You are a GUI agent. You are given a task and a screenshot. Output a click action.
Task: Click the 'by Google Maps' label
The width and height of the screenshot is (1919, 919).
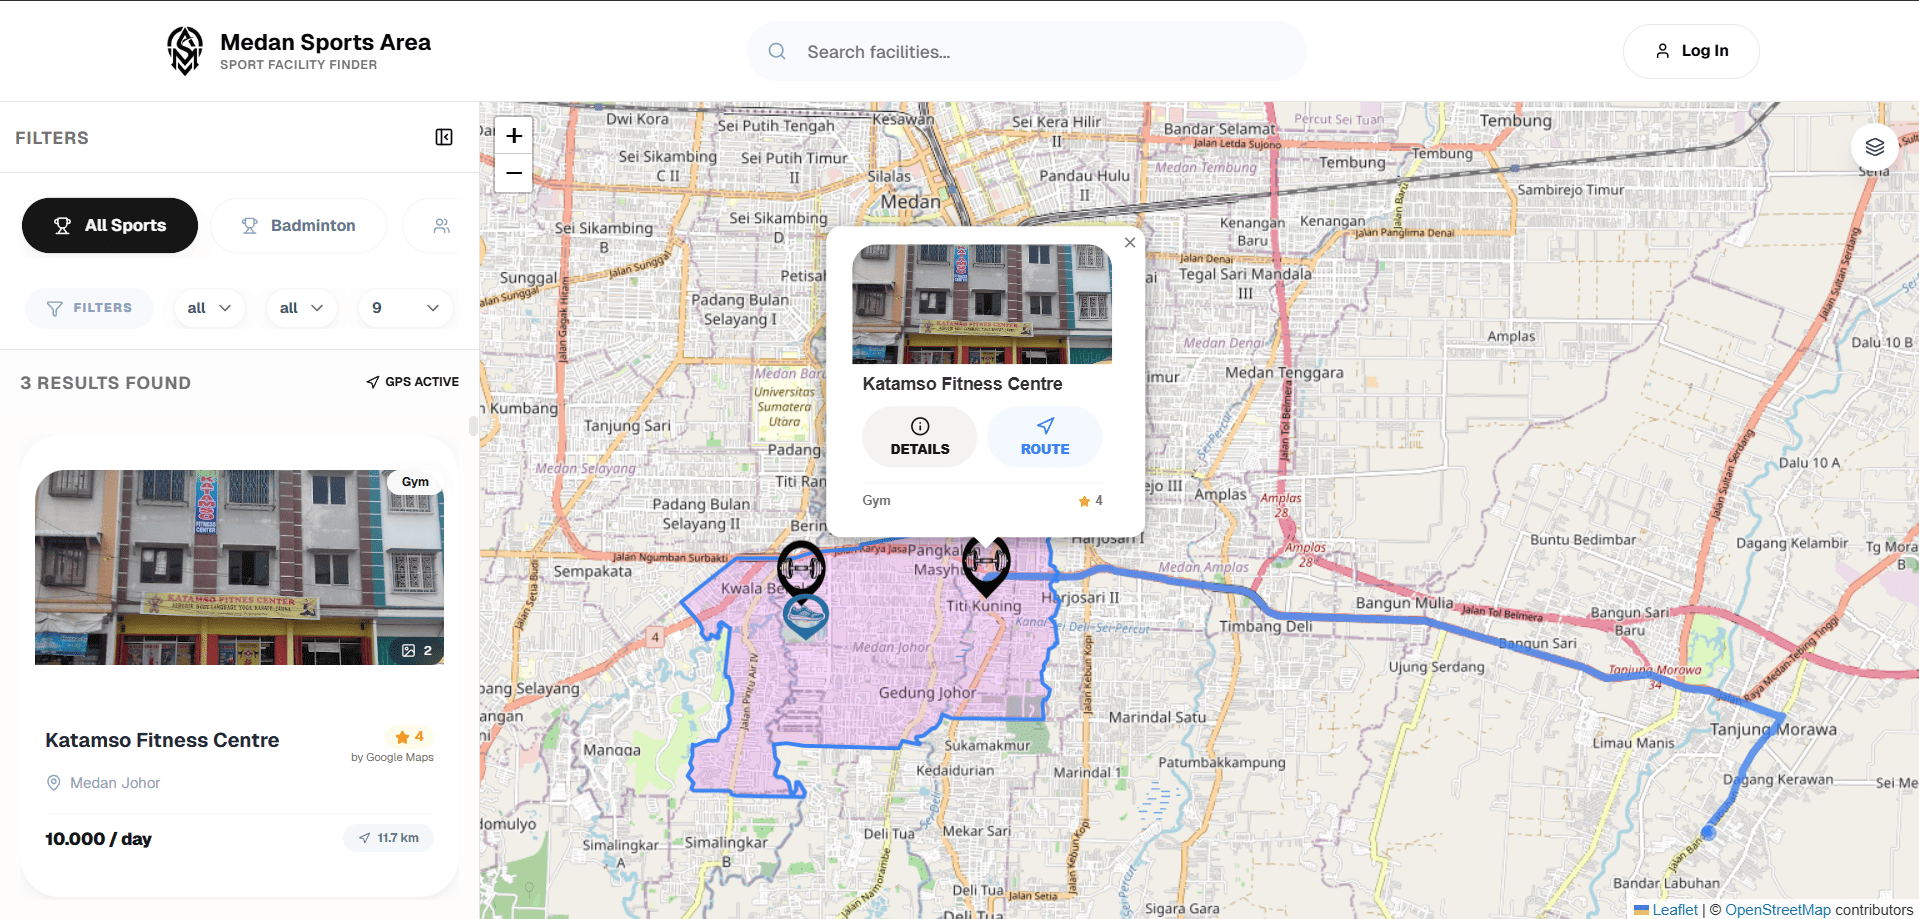(392, 757)
